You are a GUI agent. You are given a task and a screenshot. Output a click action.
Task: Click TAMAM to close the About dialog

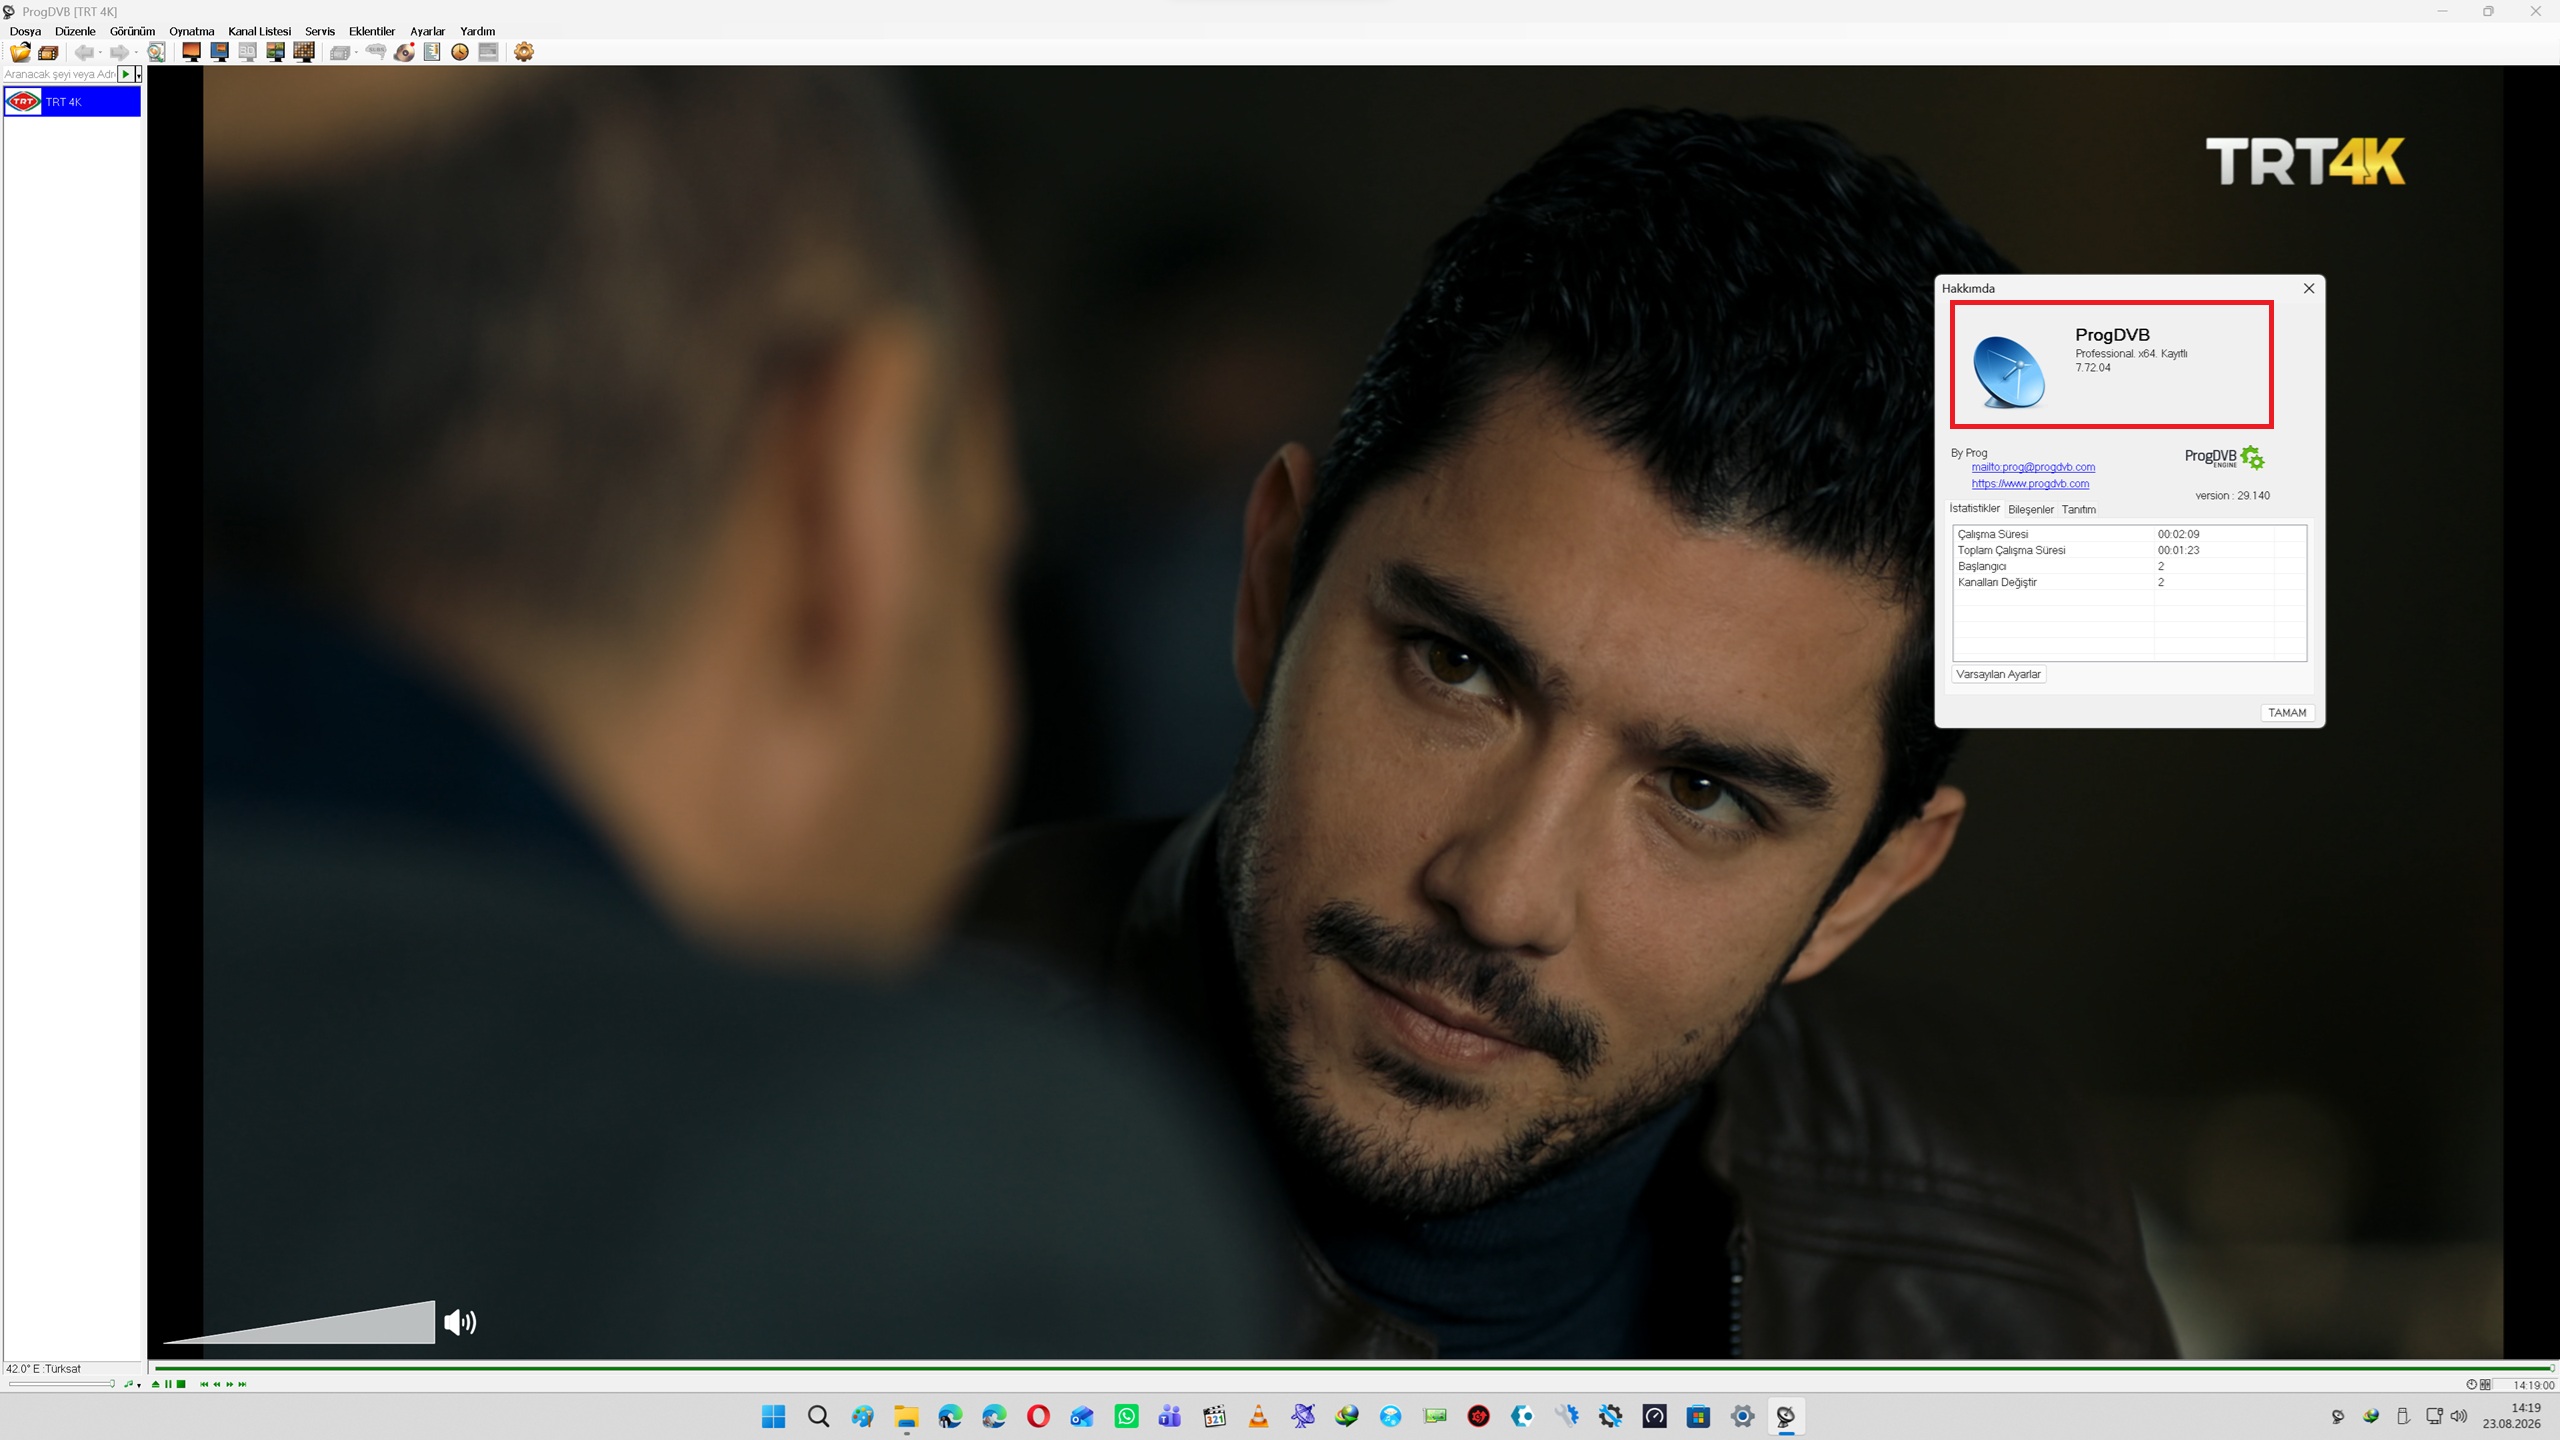(2287, 712)
